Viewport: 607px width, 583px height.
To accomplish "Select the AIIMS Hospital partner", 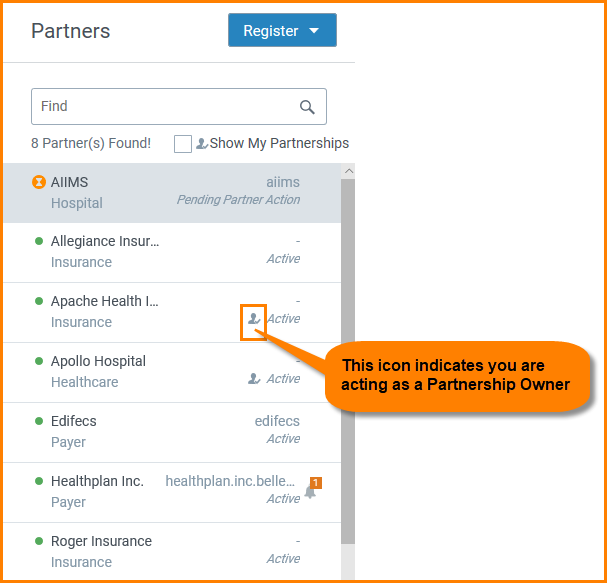I will [x=150, y=192].
